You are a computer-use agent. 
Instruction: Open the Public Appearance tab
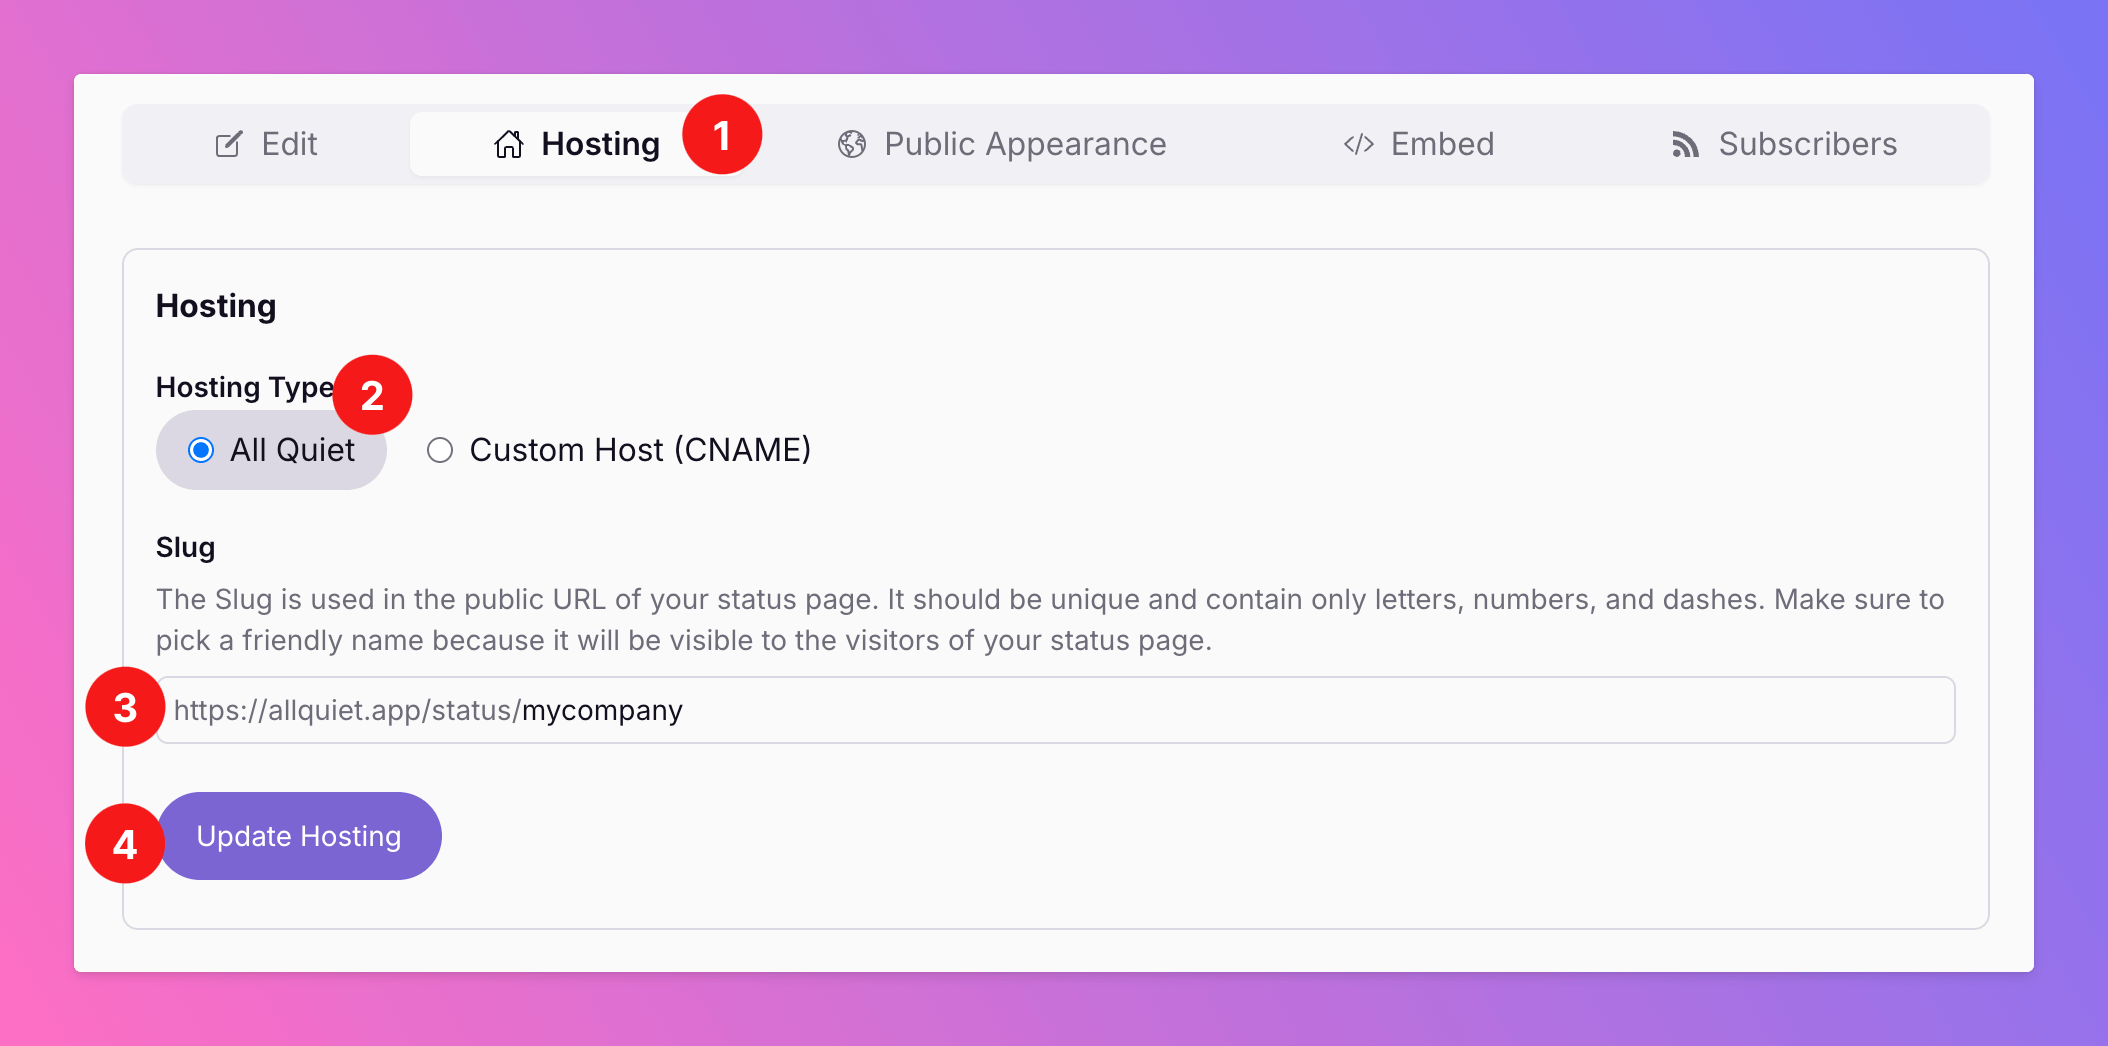[x=1002, y=144]
